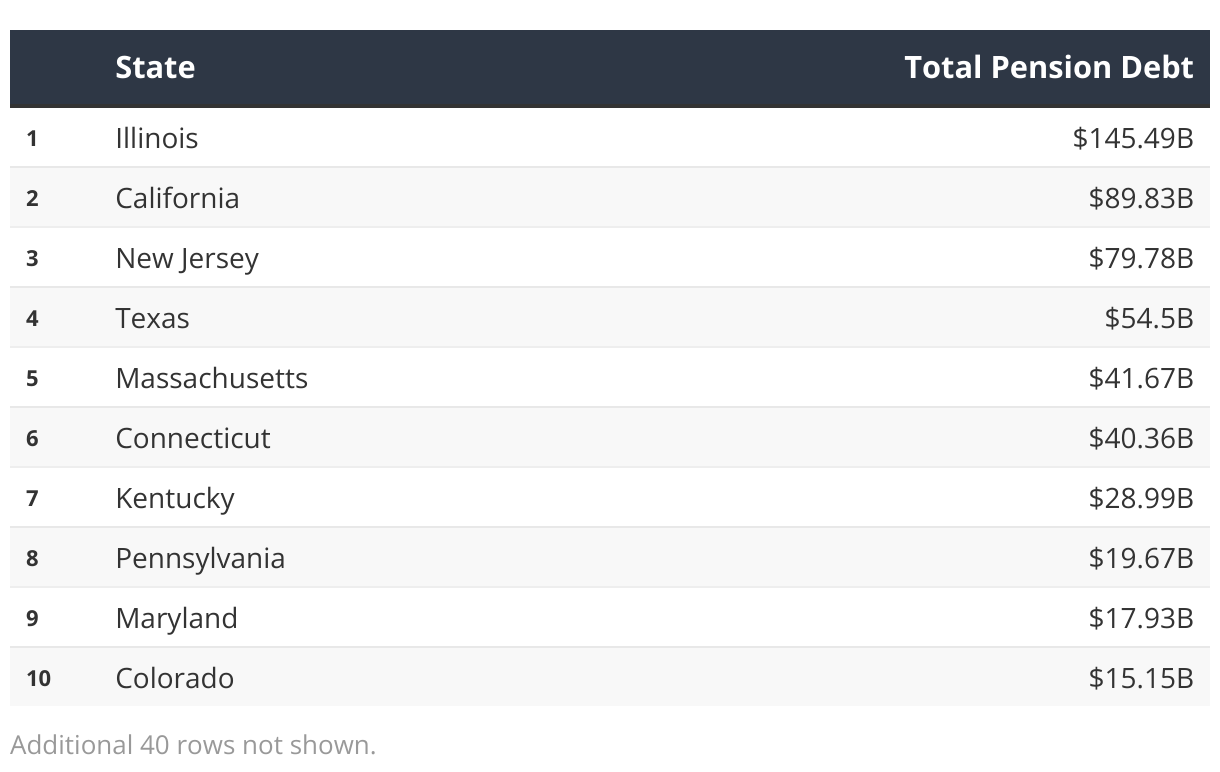Click rank number 1 cell
1220x772 pixels.
click(x=32, y=138)
